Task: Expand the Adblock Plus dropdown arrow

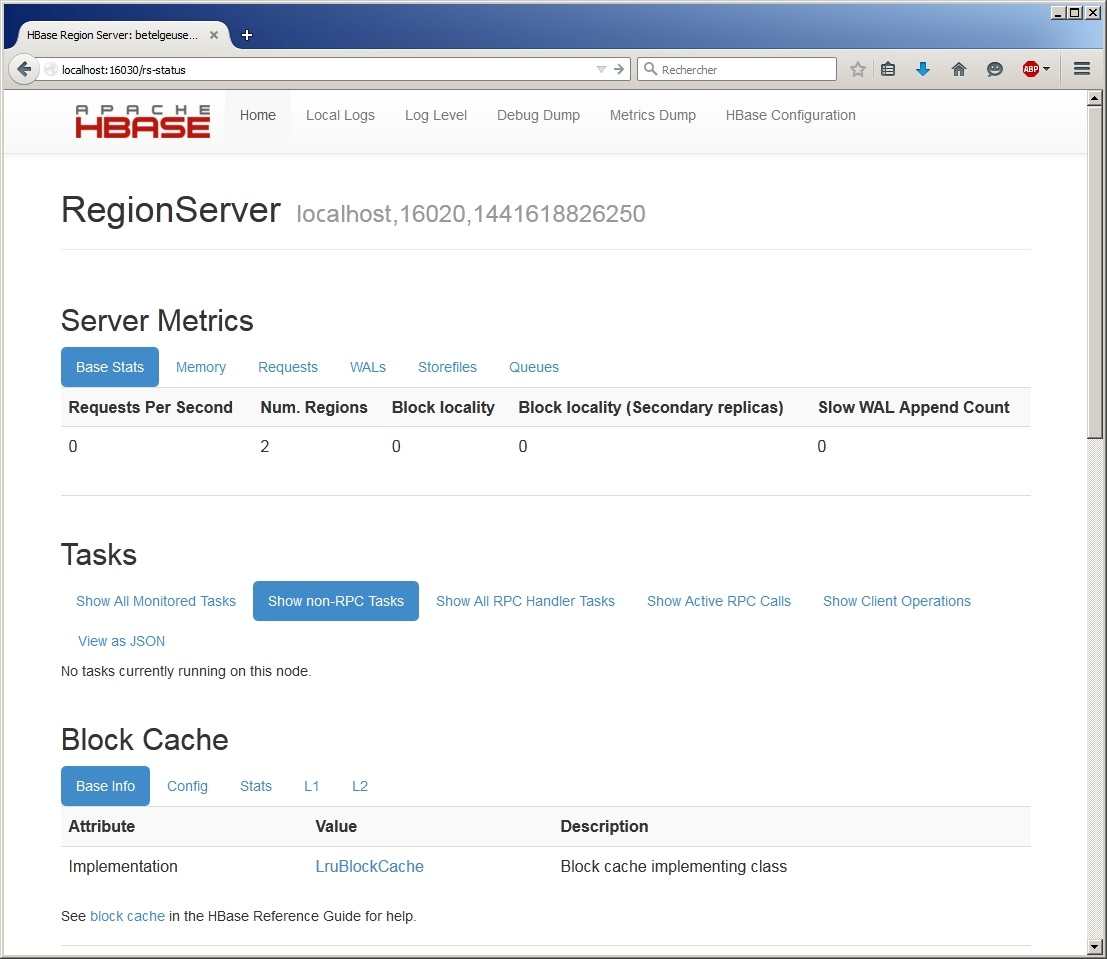Action: (x=1046, y=69)
